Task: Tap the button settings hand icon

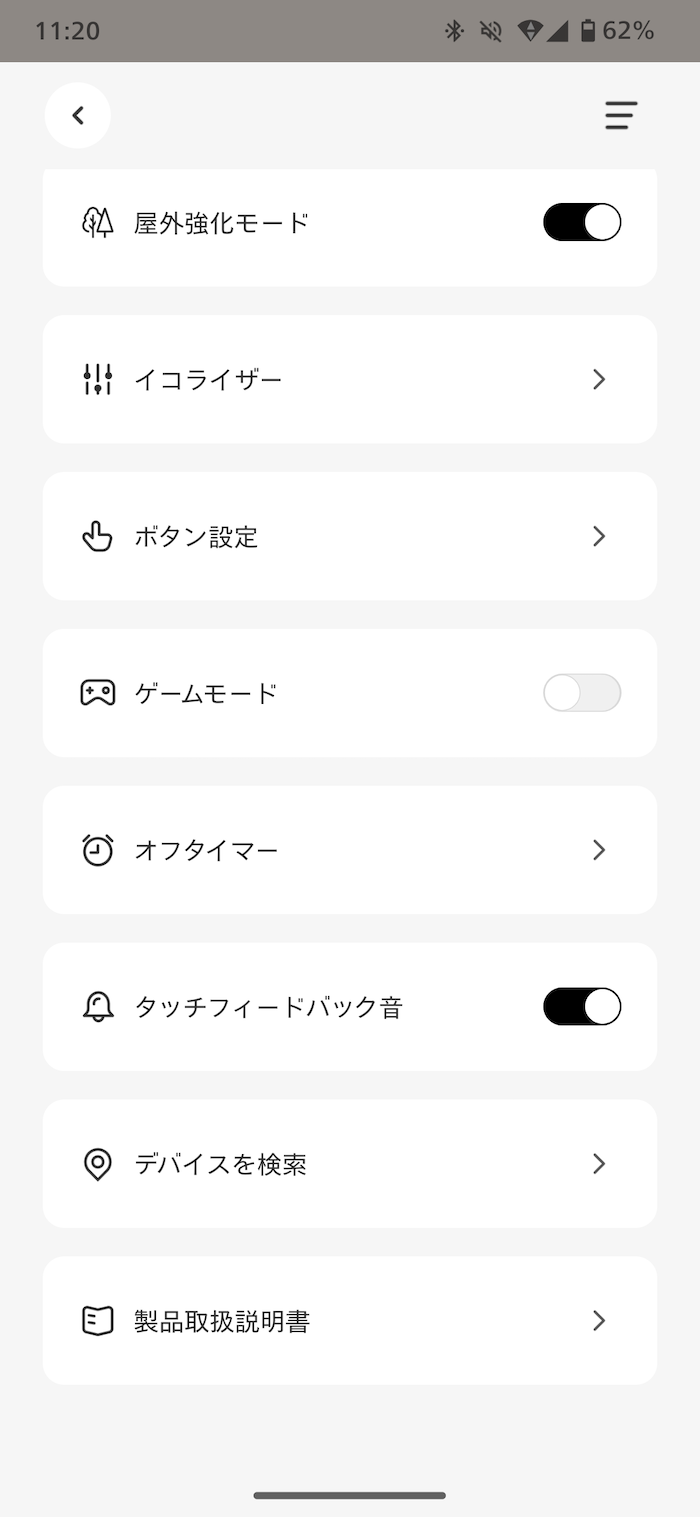Action: coord(97,536)
